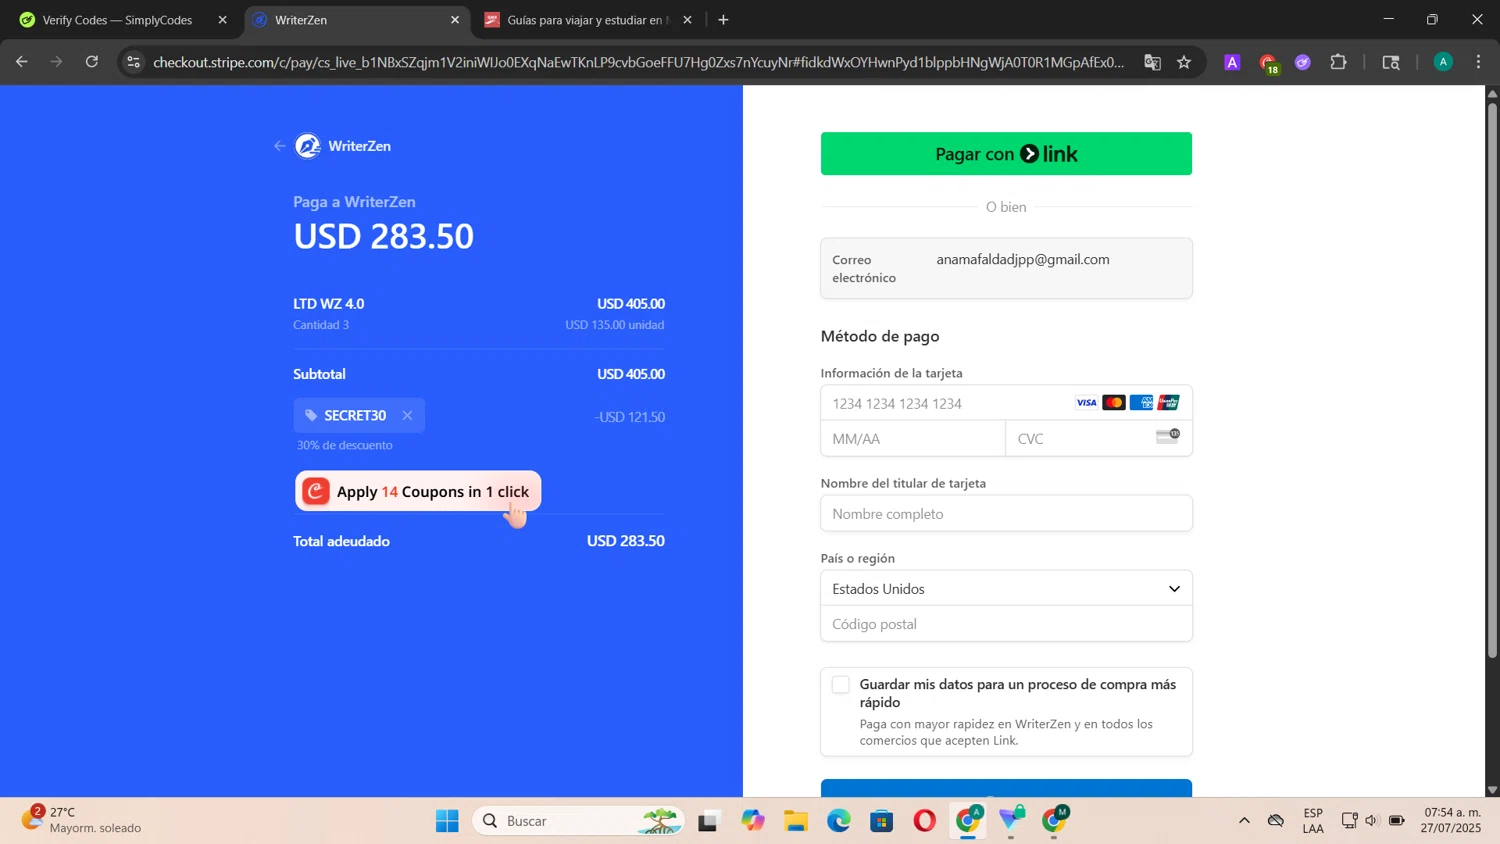
Task: Open the weather widget 27°C
Action: pyautogui.click(x=82, y=820)
